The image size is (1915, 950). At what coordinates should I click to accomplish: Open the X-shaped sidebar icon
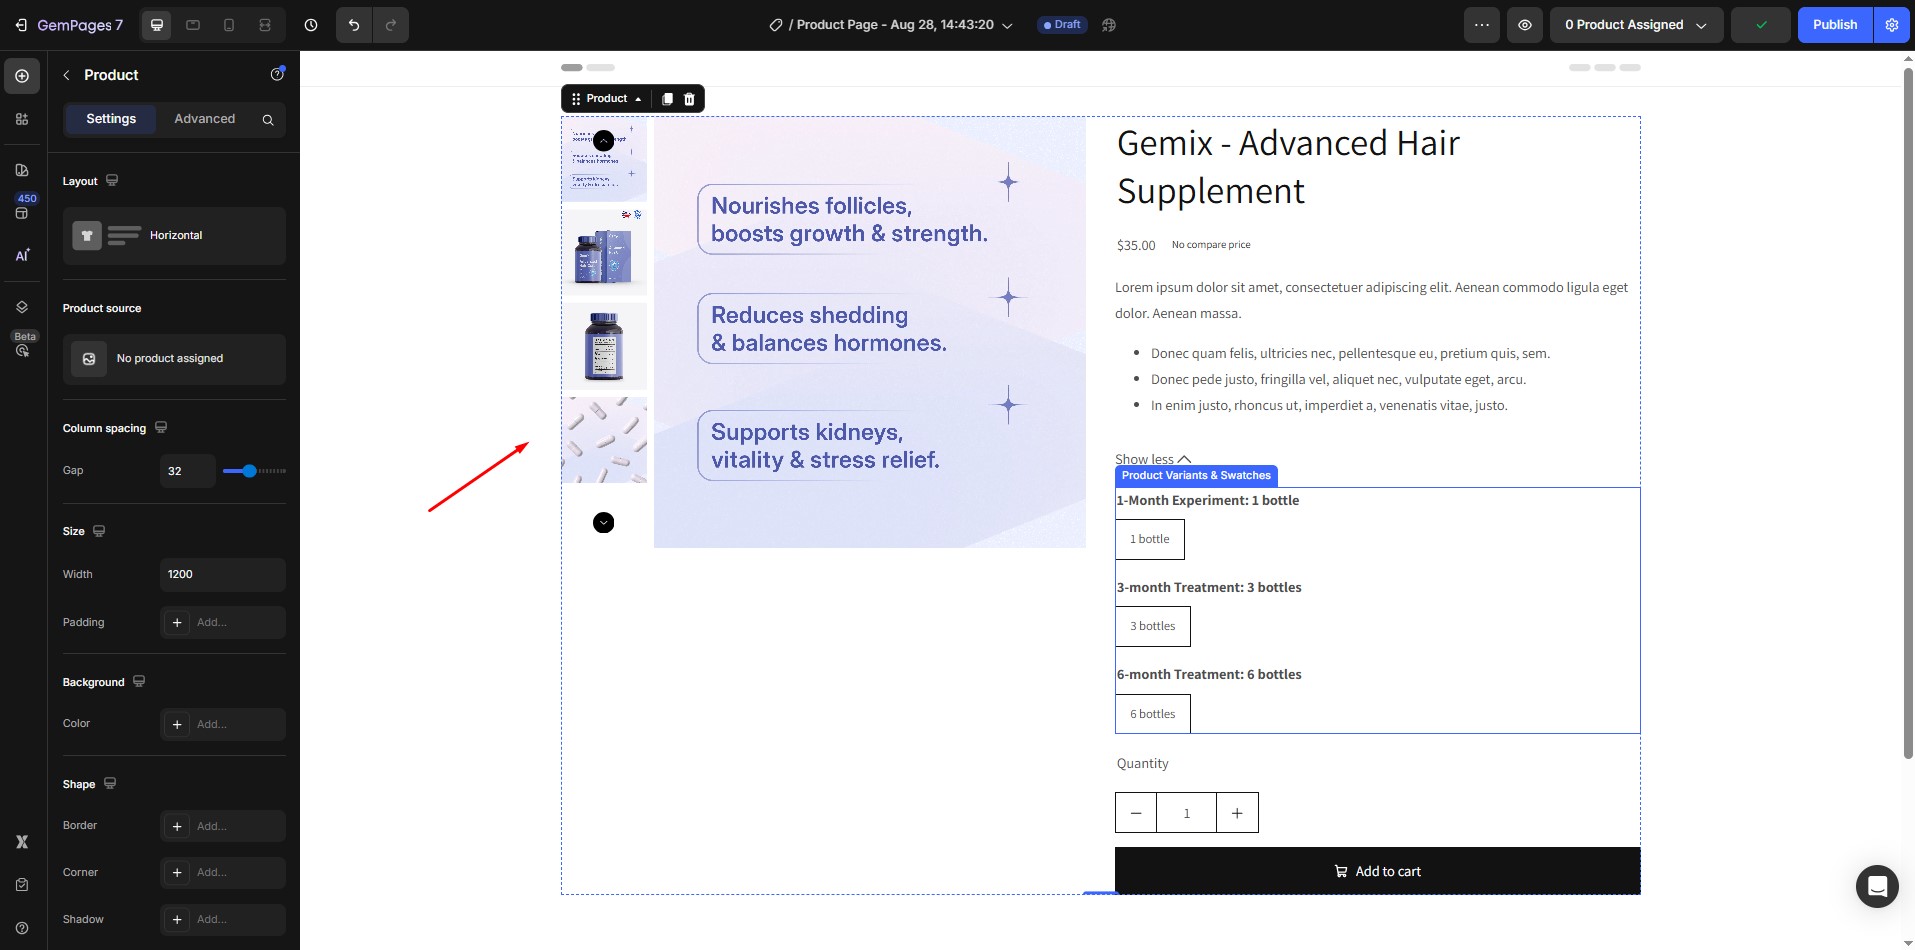click(22, 842)
